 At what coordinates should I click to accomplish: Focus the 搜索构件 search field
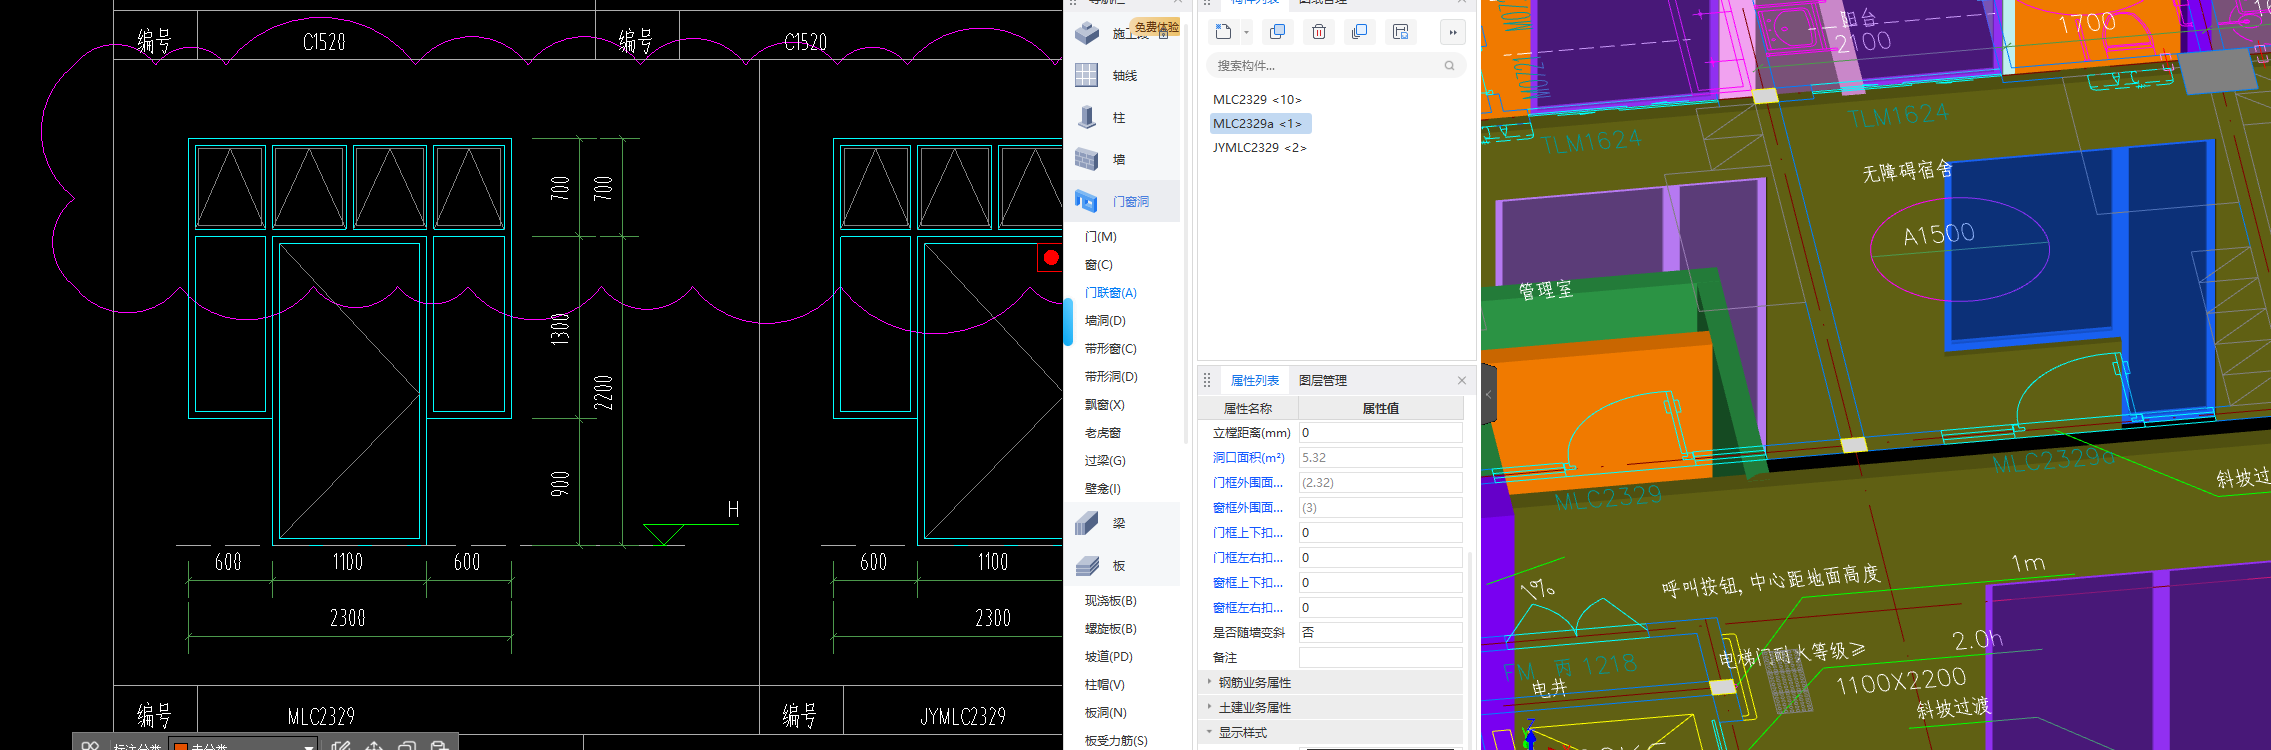tap(1336, 66)
